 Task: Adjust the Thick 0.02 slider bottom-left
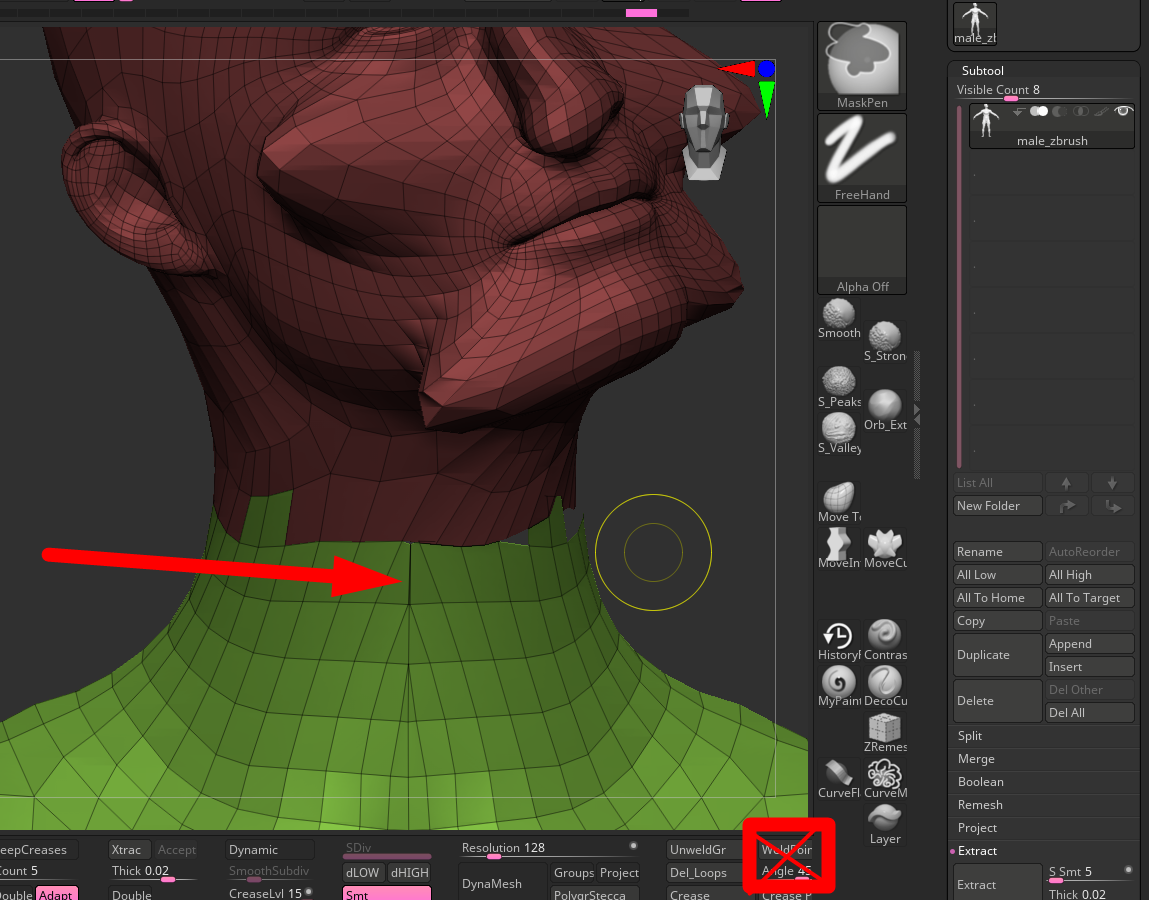click(x=153, y=871)
